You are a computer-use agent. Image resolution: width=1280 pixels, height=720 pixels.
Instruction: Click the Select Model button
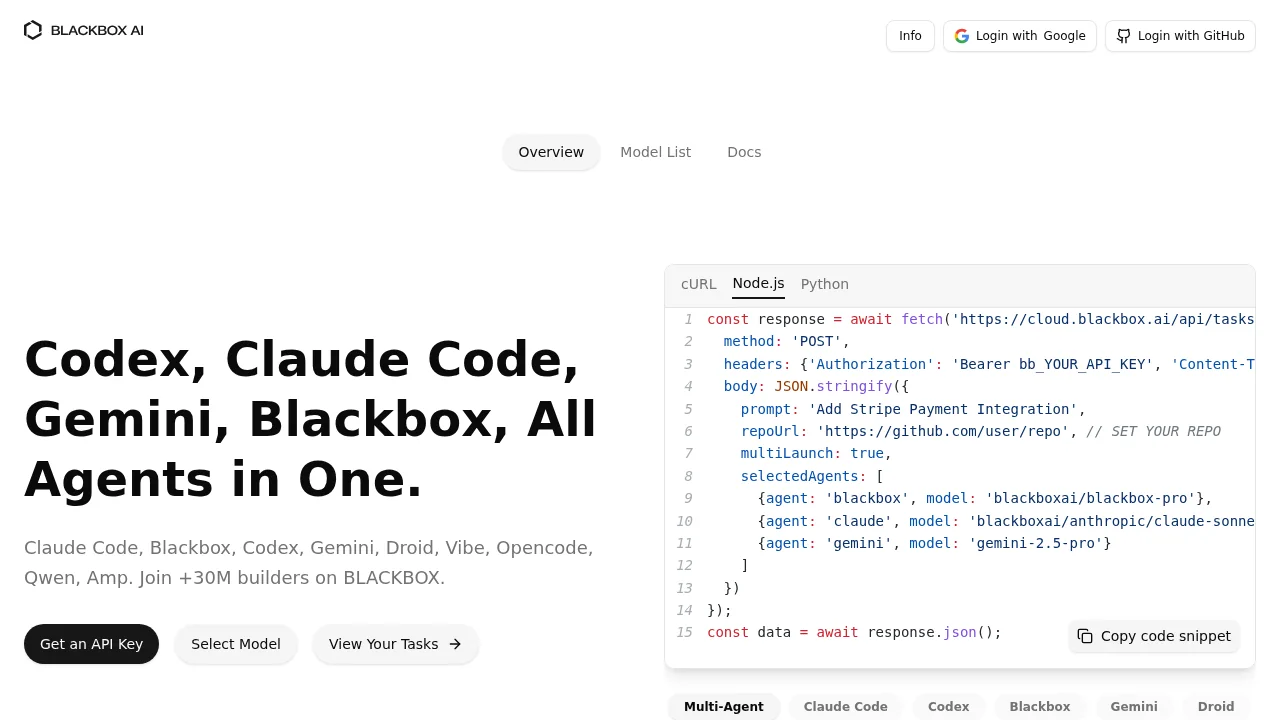[236, 644]
